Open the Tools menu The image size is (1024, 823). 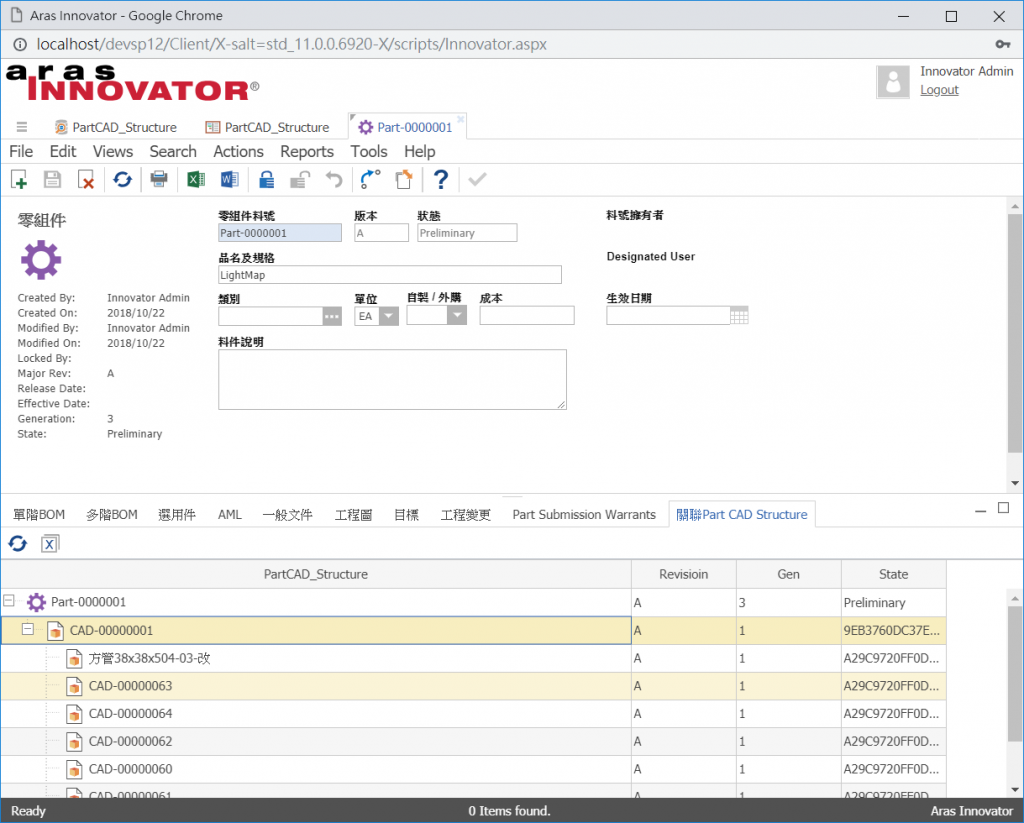coord(369,152)
